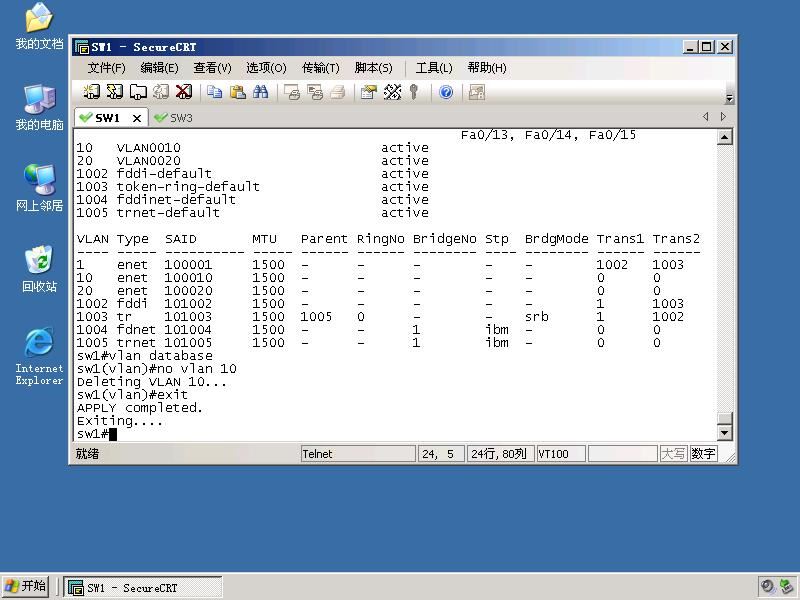800x600 pixels.
Task: Click the Connect in Tab icon
Action: pos(138,92)
